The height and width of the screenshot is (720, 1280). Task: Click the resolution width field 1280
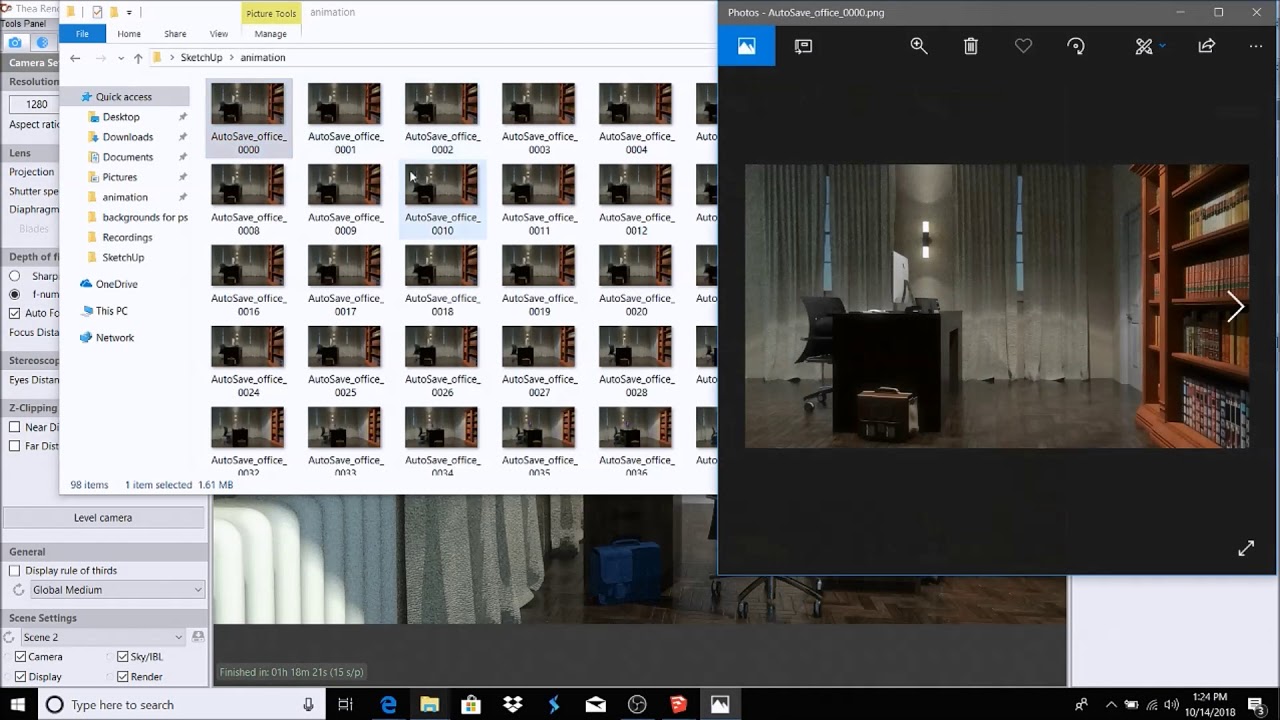pyautogui.click(x=37, y=104)
